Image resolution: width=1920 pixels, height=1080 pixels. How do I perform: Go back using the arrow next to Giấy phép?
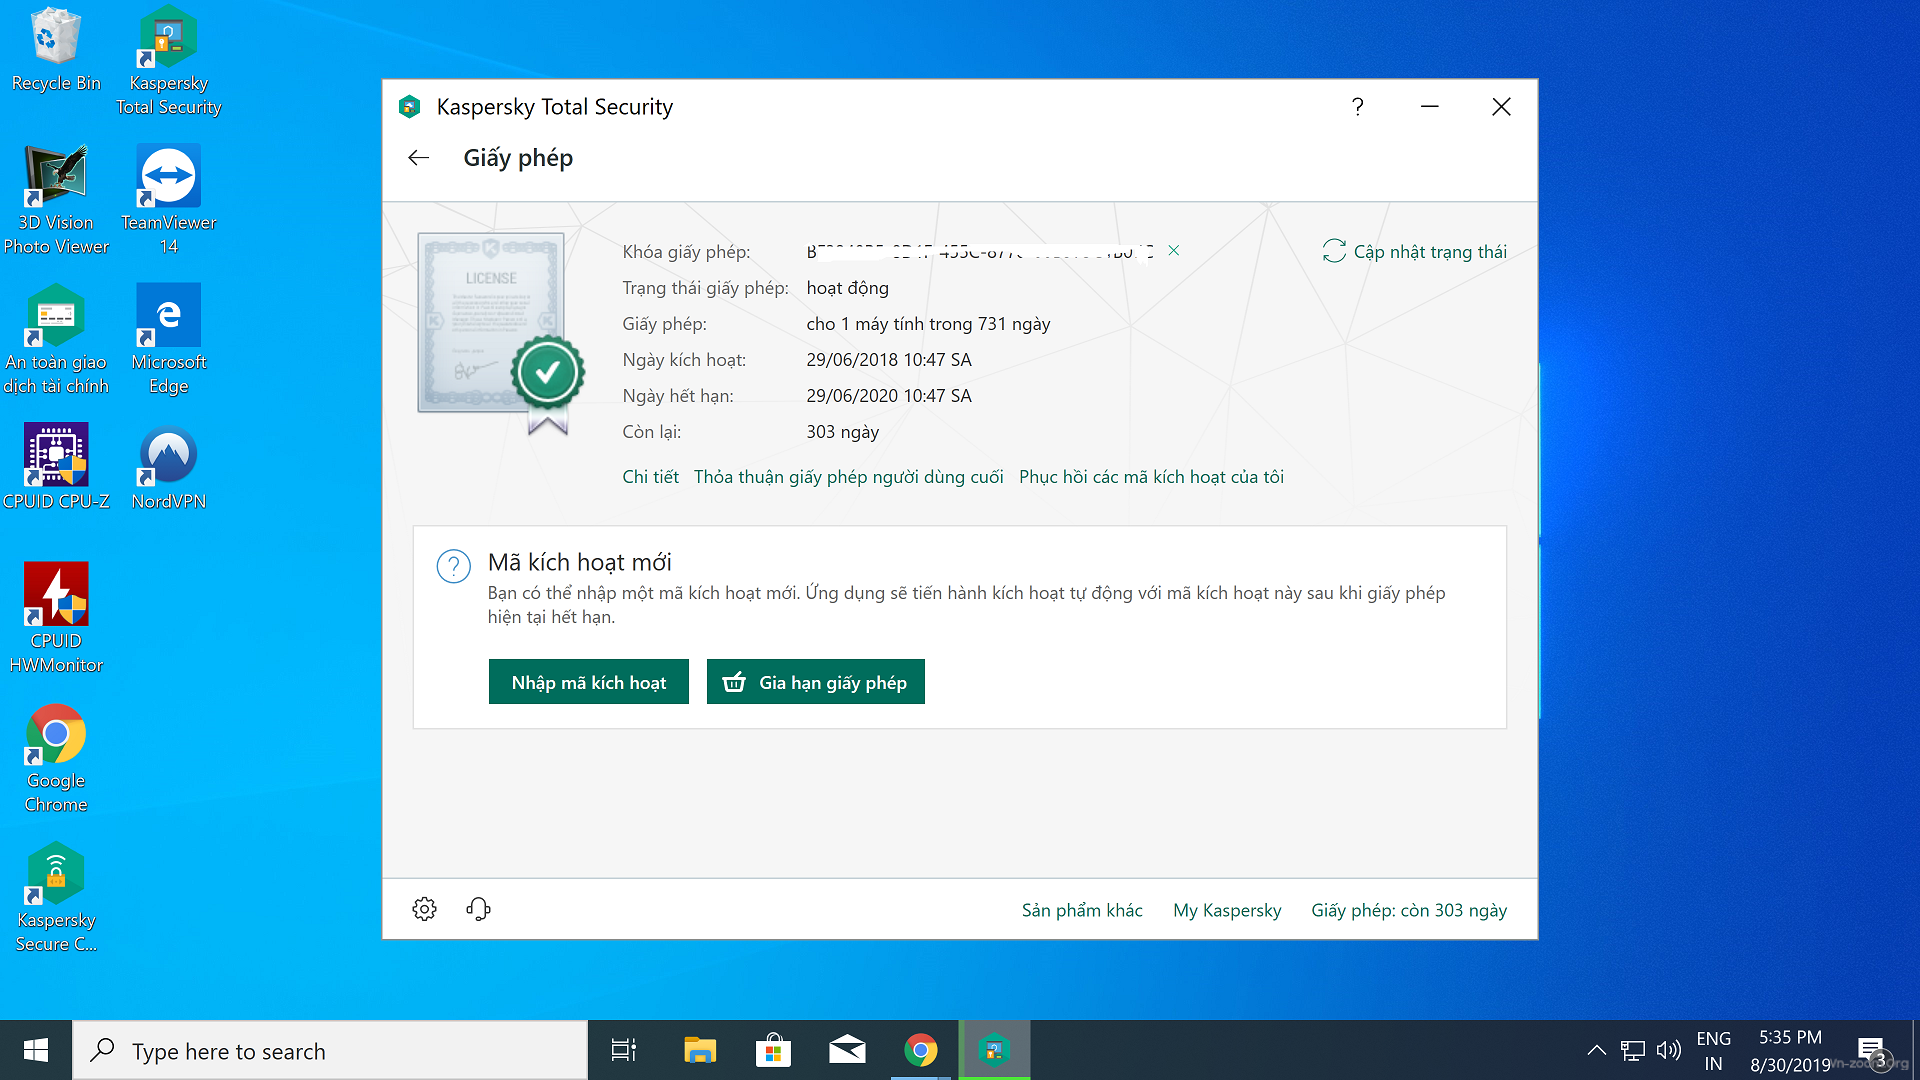(418, 158)
